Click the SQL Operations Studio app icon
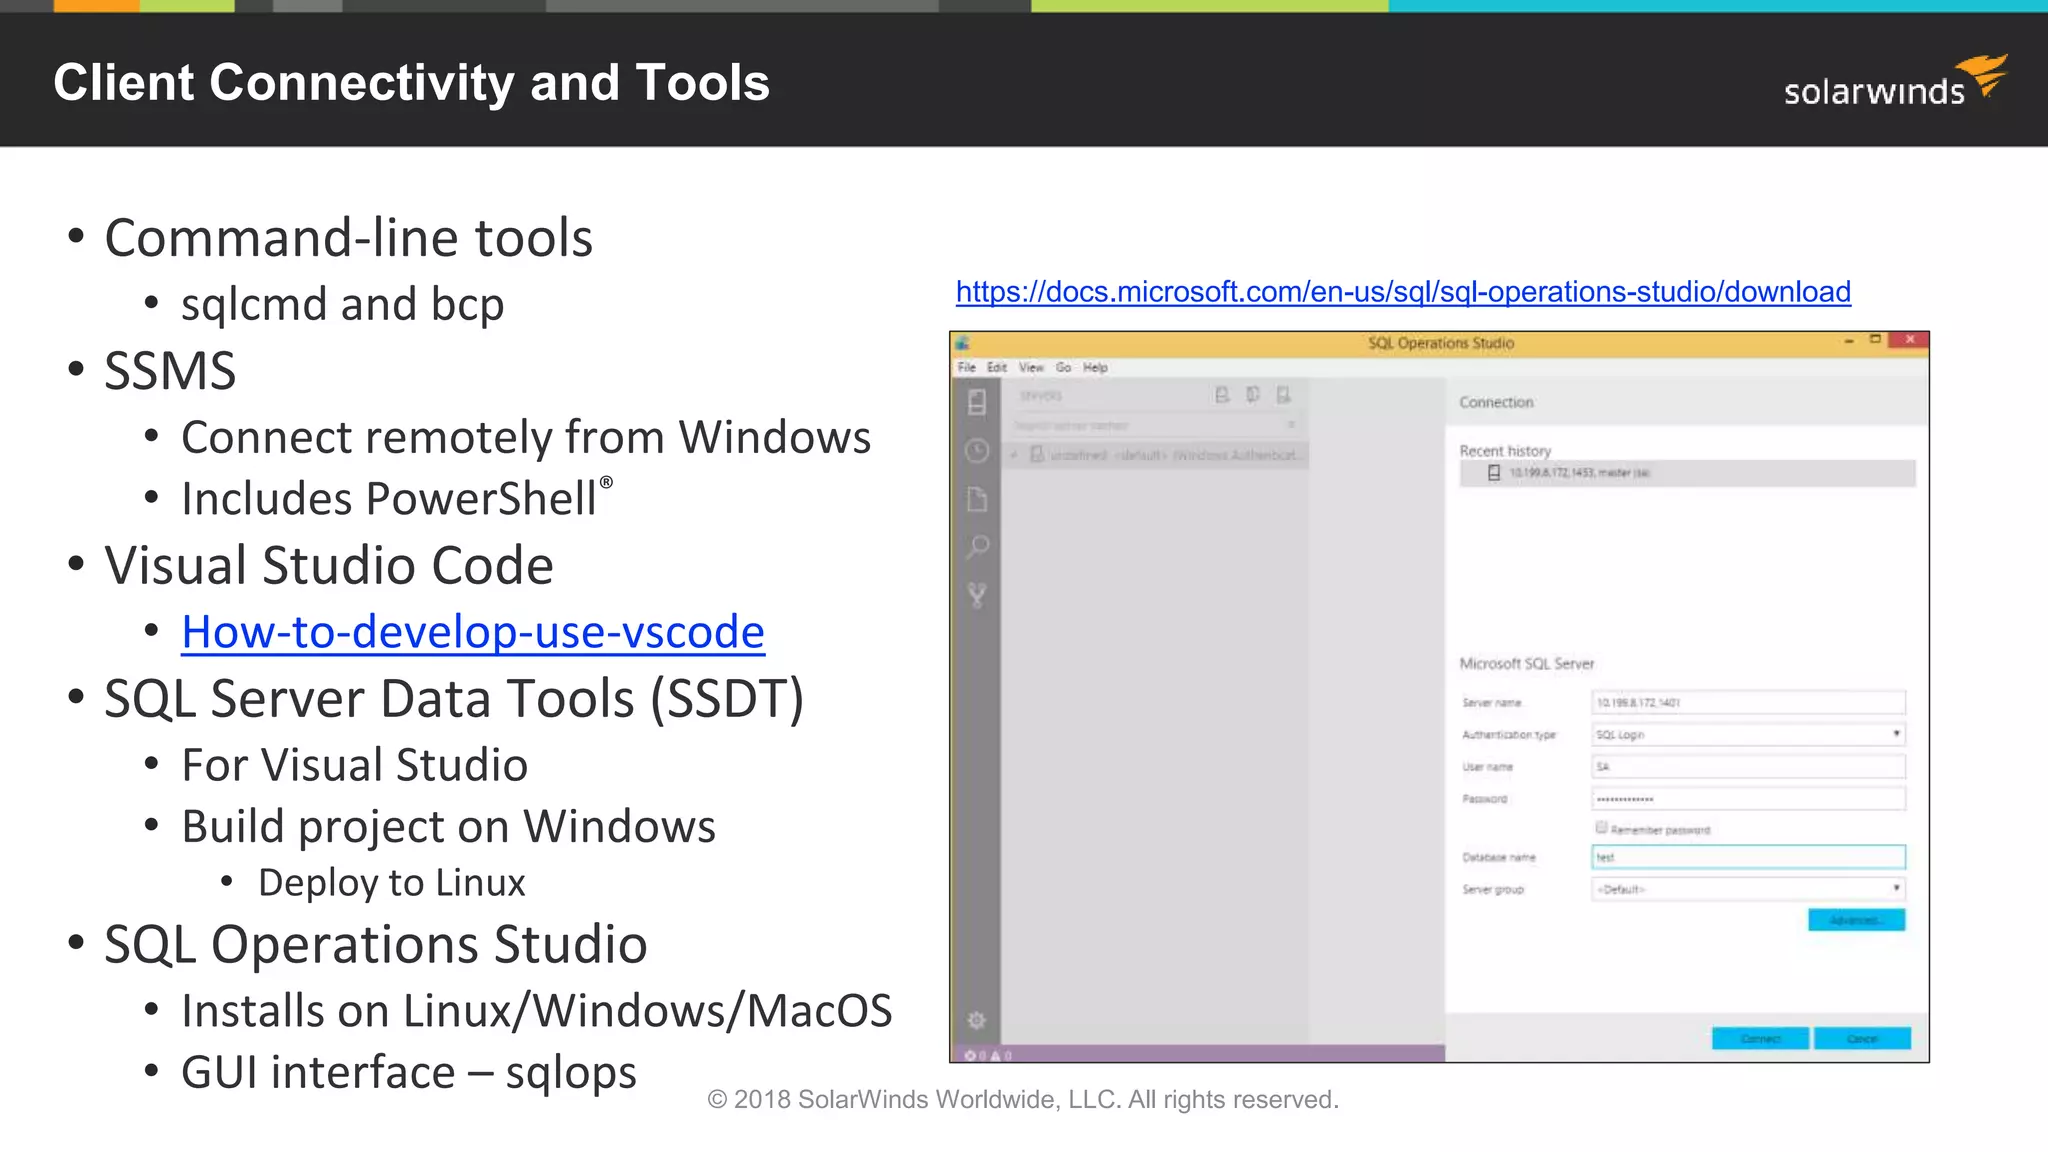Viewport: 2048px width, 1152px height. point(962,343)
